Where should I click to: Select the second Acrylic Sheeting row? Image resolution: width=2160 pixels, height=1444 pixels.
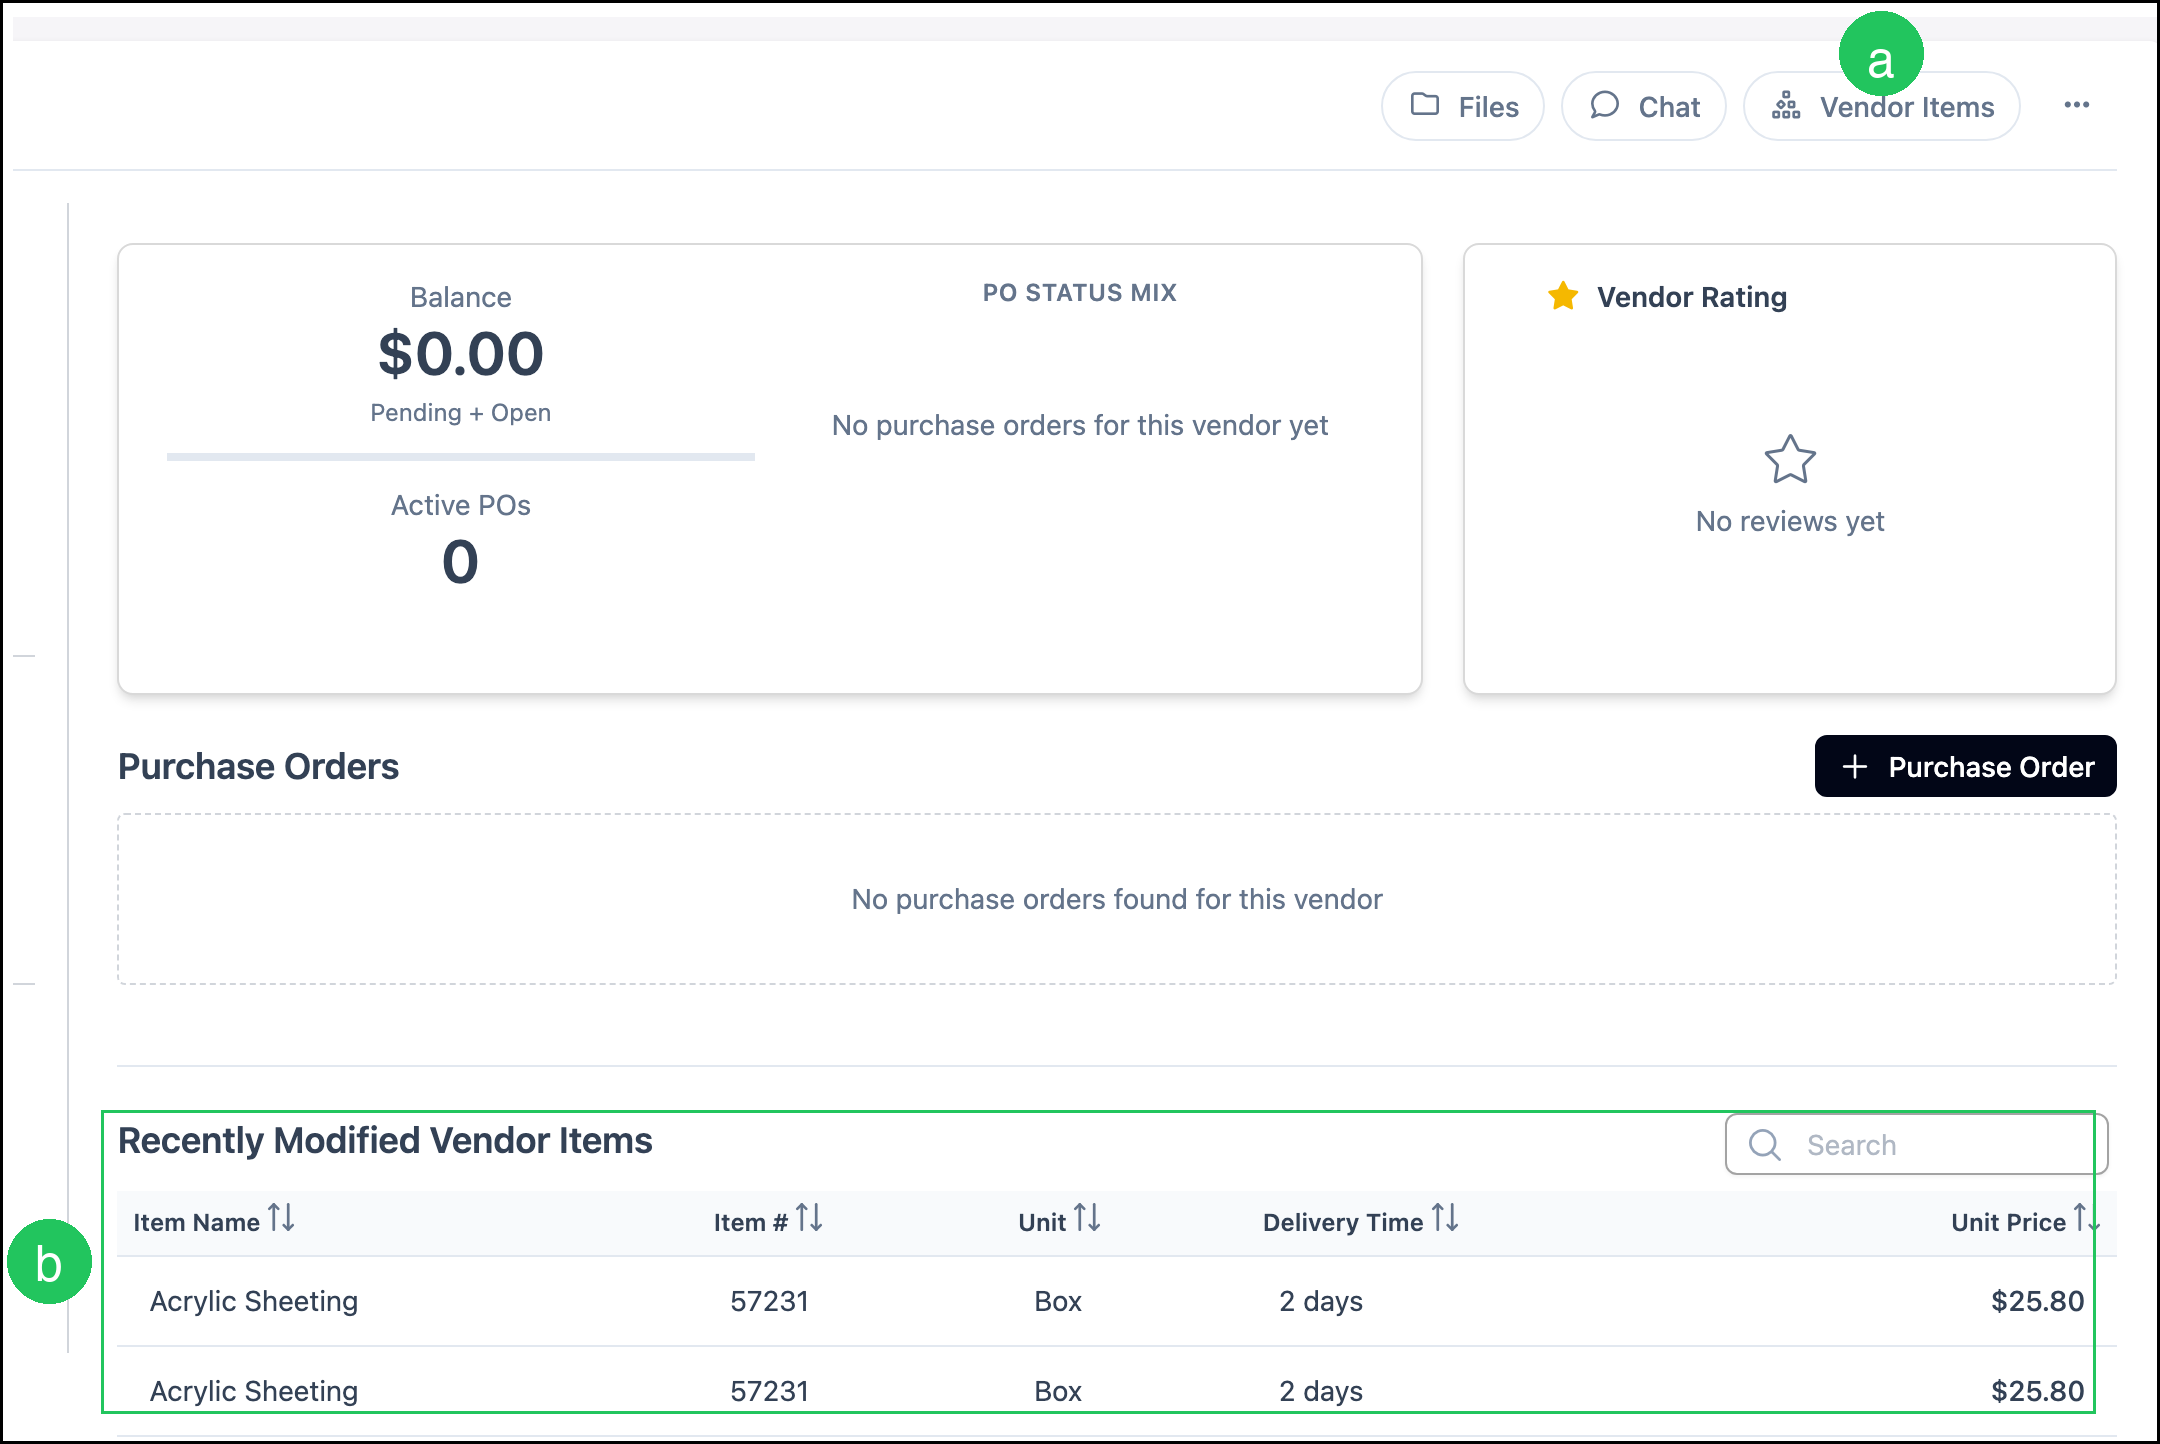tap(1116, 1391)
